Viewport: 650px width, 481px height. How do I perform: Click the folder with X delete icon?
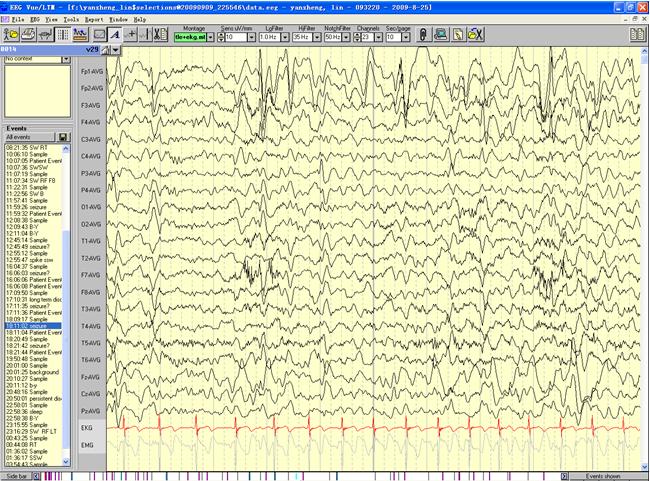[476, 35]
